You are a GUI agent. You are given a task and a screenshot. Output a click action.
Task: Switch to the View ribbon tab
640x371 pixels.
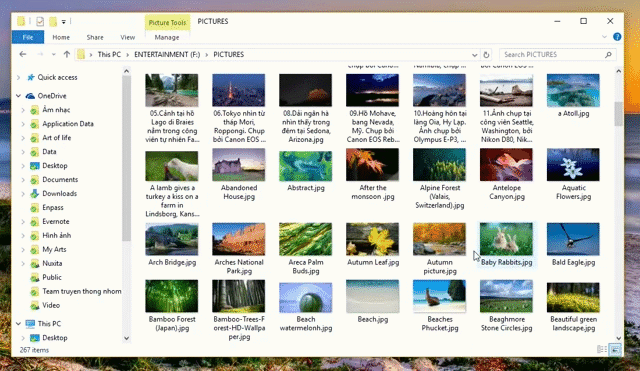point(127,37)
